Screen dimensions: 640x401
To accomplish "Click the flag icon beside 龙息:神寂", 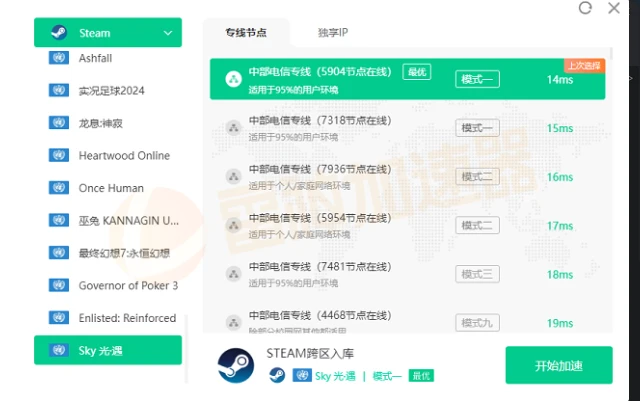I will [59, 123].
